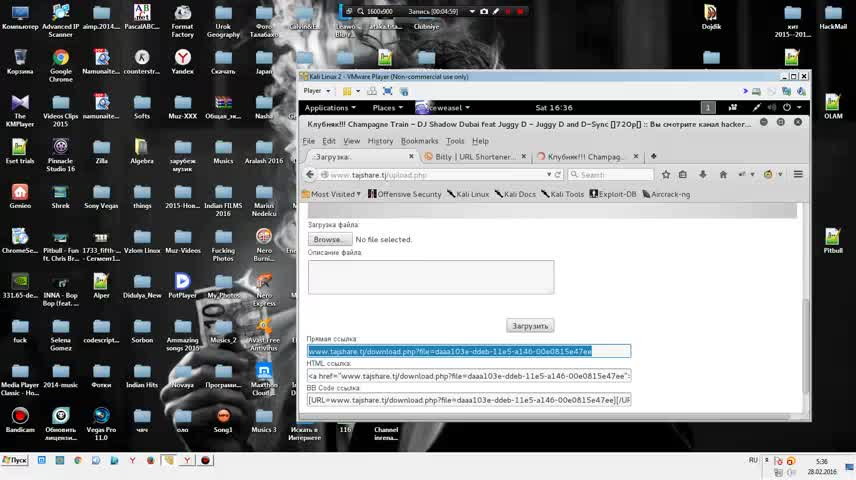The image size is (856, 480).
Task: Reload the tajshare.tj page
Action: point(558,175)
